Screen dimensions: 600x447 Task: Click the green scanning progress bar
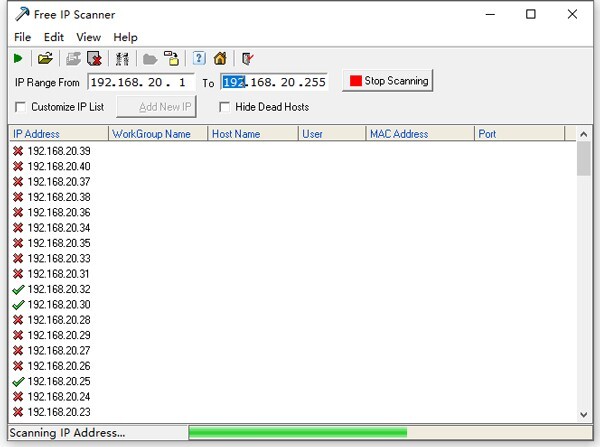(x=297, y=432)
